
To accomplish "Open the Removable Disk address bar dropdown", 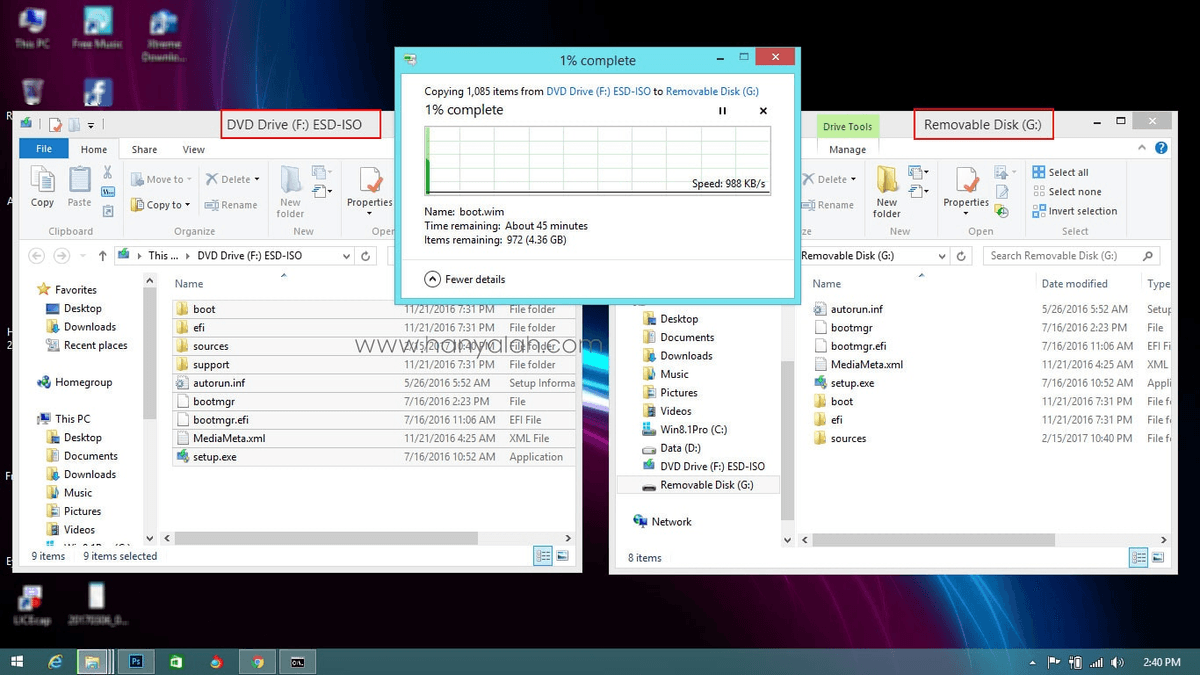I will (x=941, y=255).
